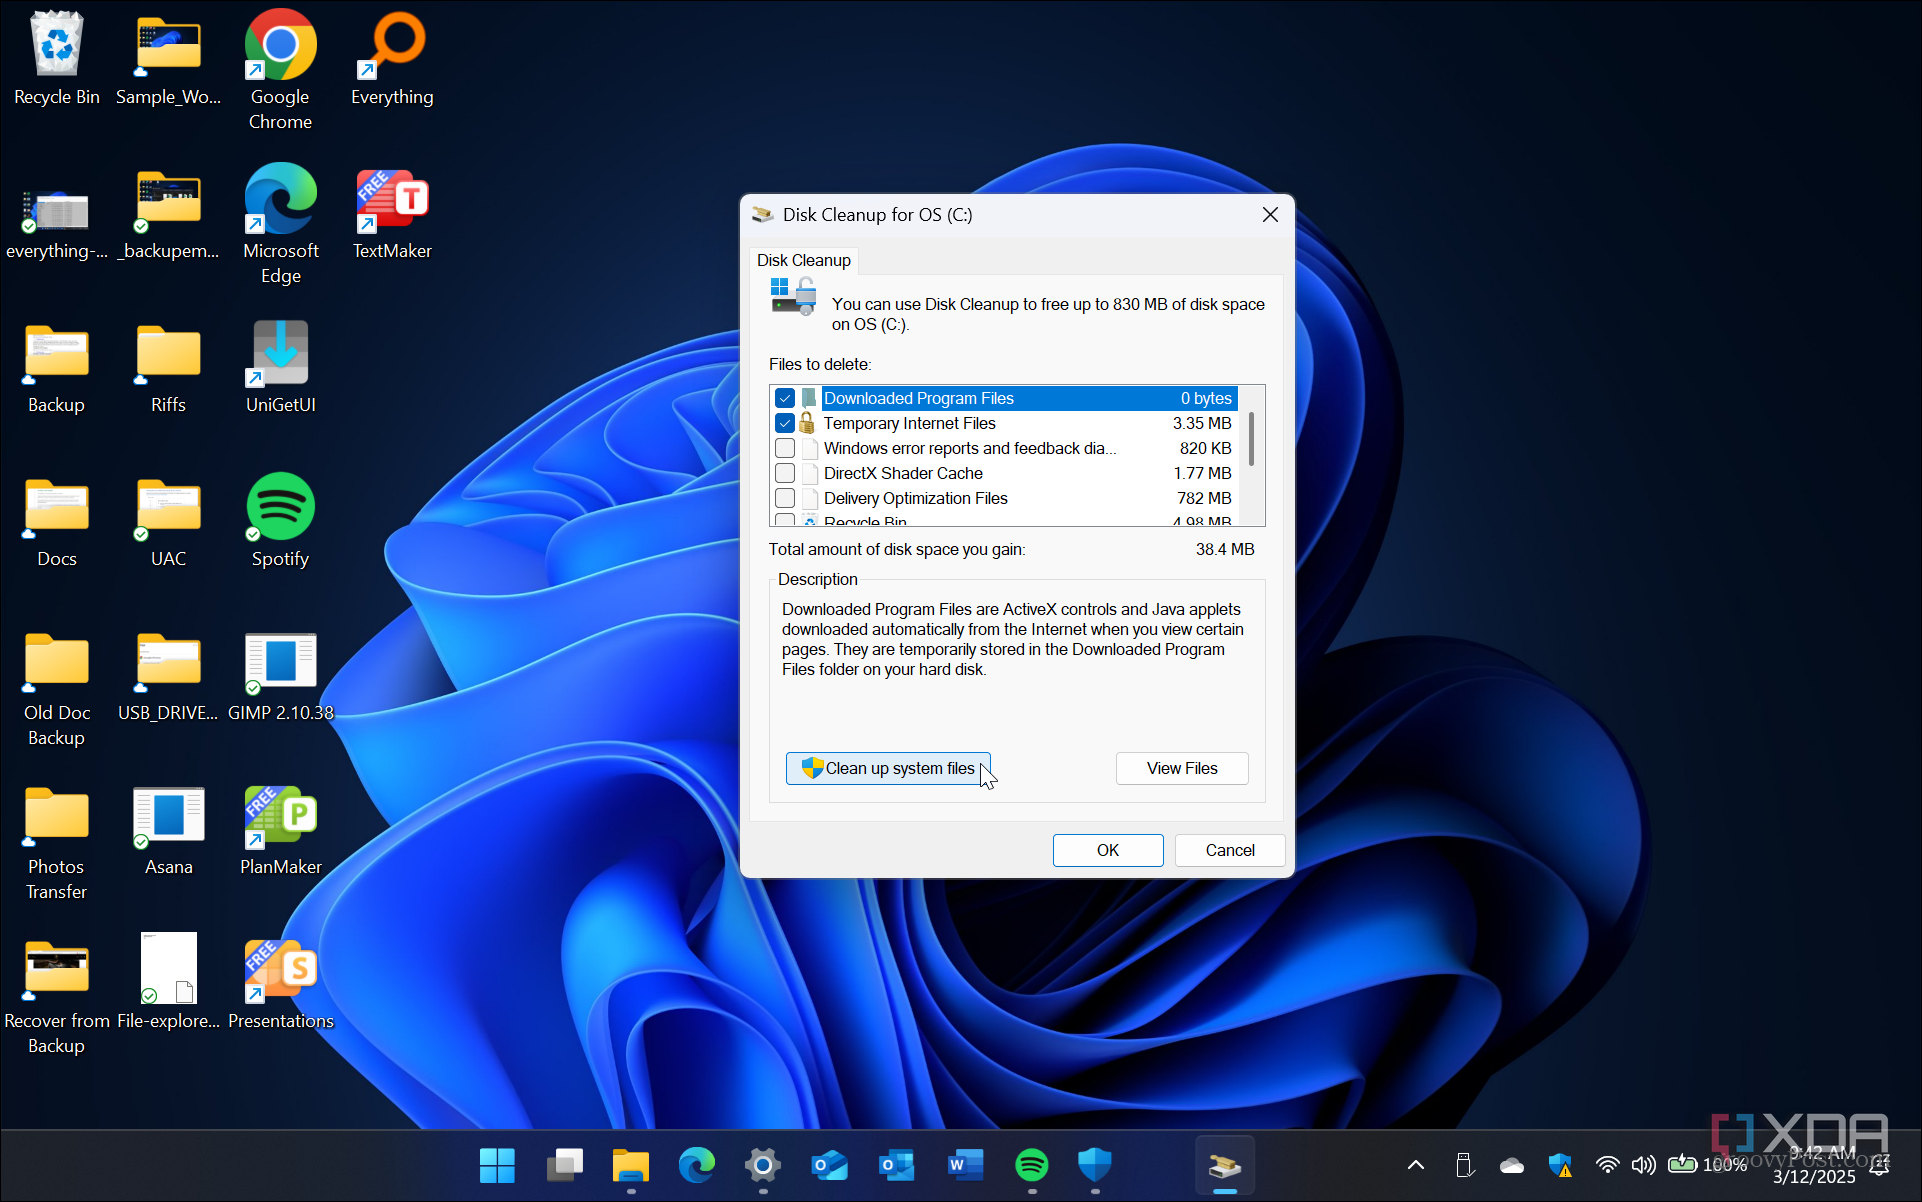The image size is (1922, 1202).
Task: Select the Everything search desktop shortcut
Action: (392, 58)
